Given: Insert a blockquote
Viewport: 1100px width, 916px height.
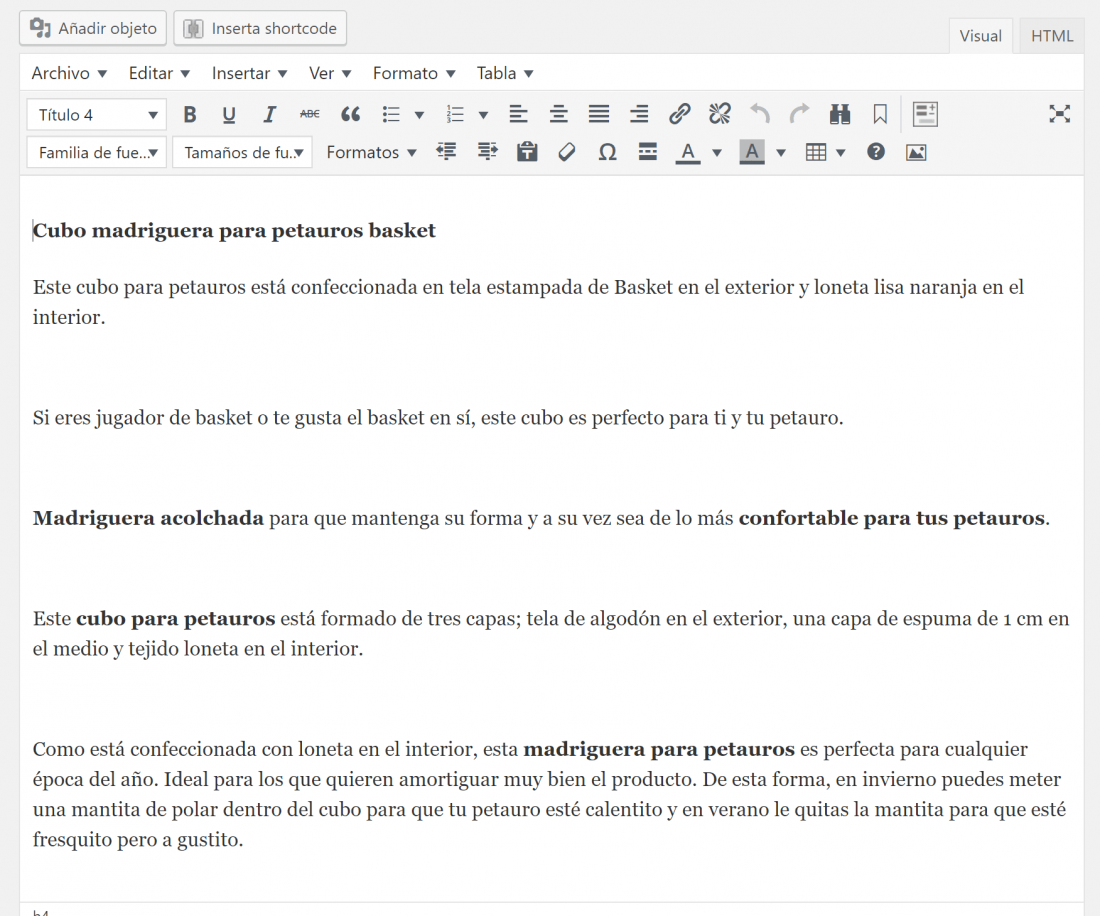Looking at the screenshot, I should tap(350, 114).
